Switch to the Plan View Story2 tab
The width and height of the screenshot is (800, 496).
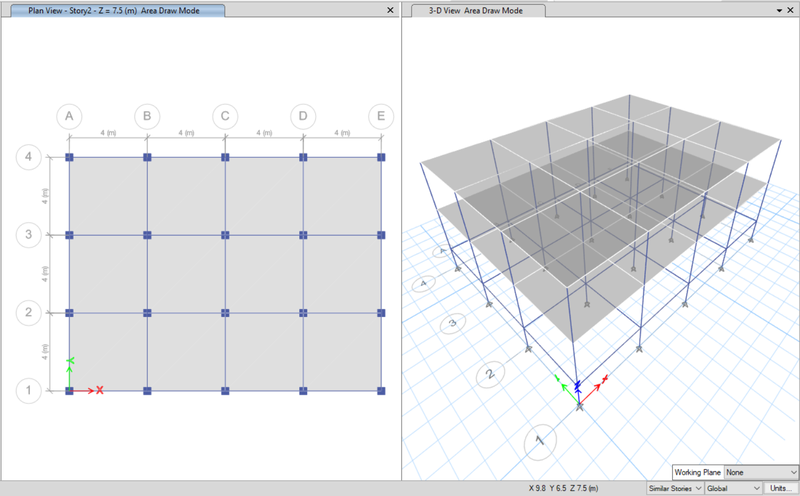[117, 10]
